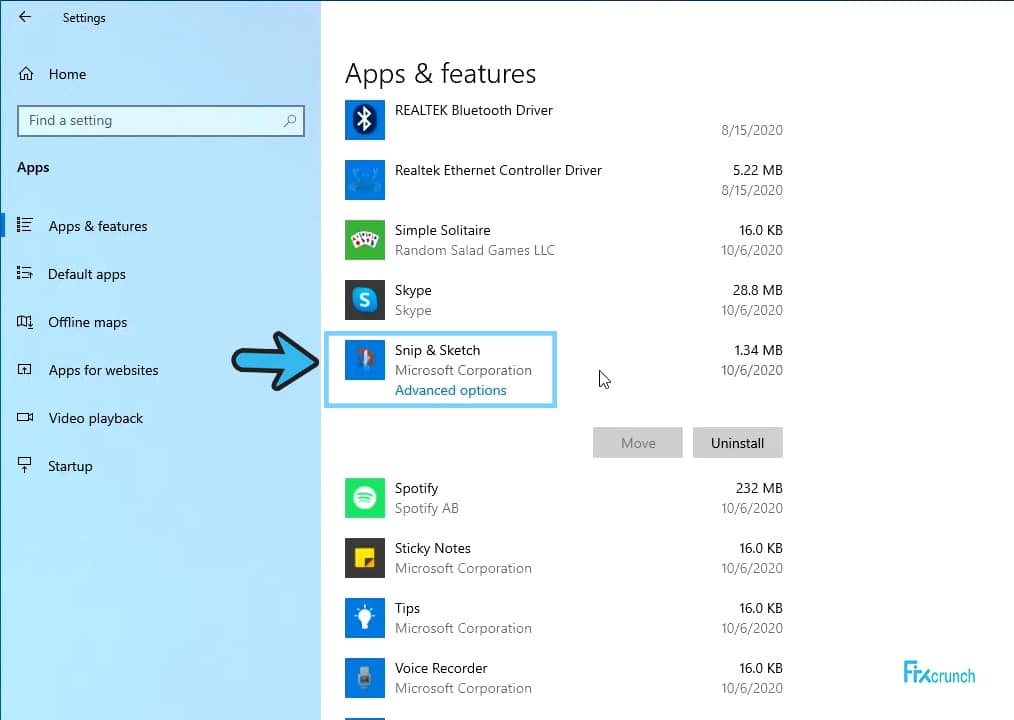The height and width of the screenshot is (720, 1014).
Task: Open the Startup settings page
Action: point(70,466)
